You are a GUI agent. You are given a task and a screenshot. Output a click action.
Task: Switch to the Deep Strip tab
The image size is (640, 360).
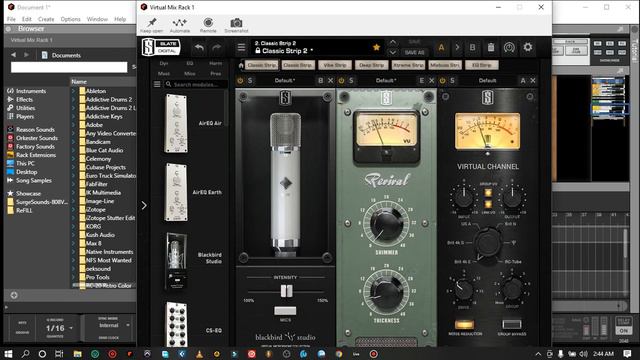point(371,65)
